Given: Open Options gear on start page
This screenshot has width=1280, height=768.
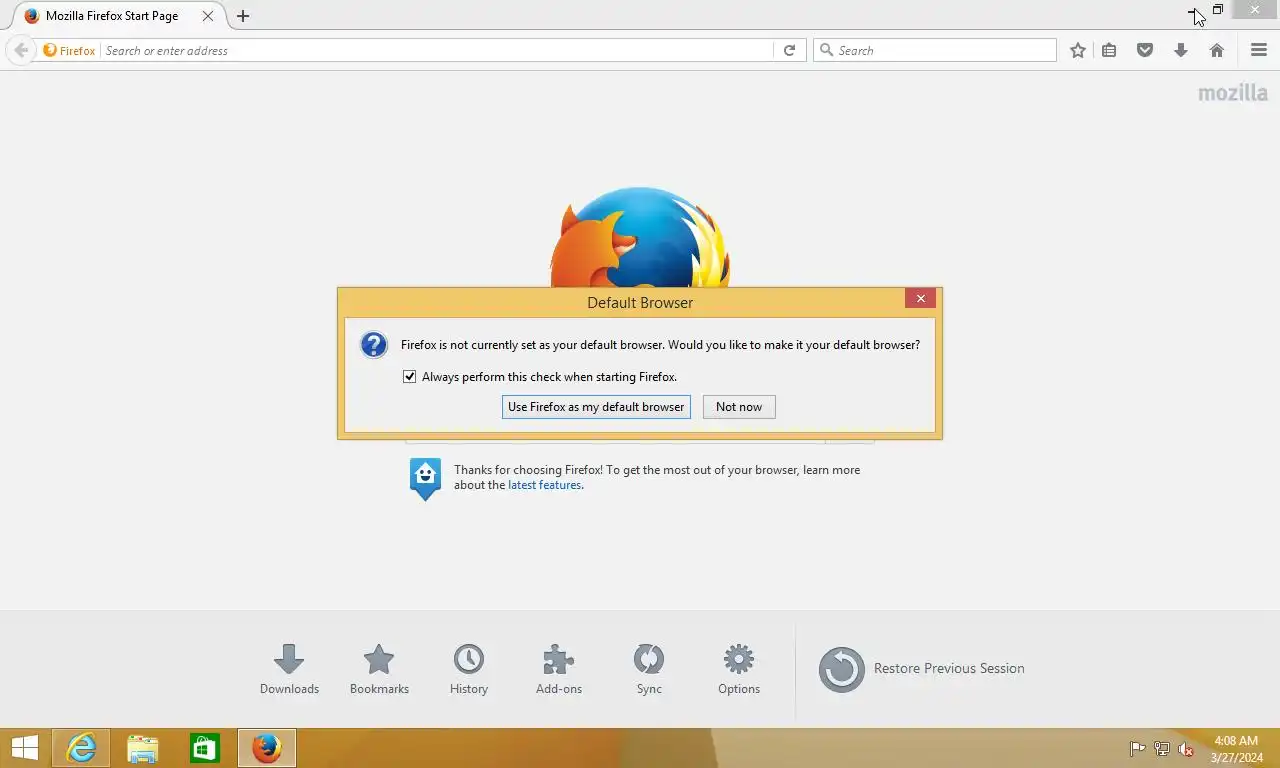Looking at the screenshot, I should point(739,669).
